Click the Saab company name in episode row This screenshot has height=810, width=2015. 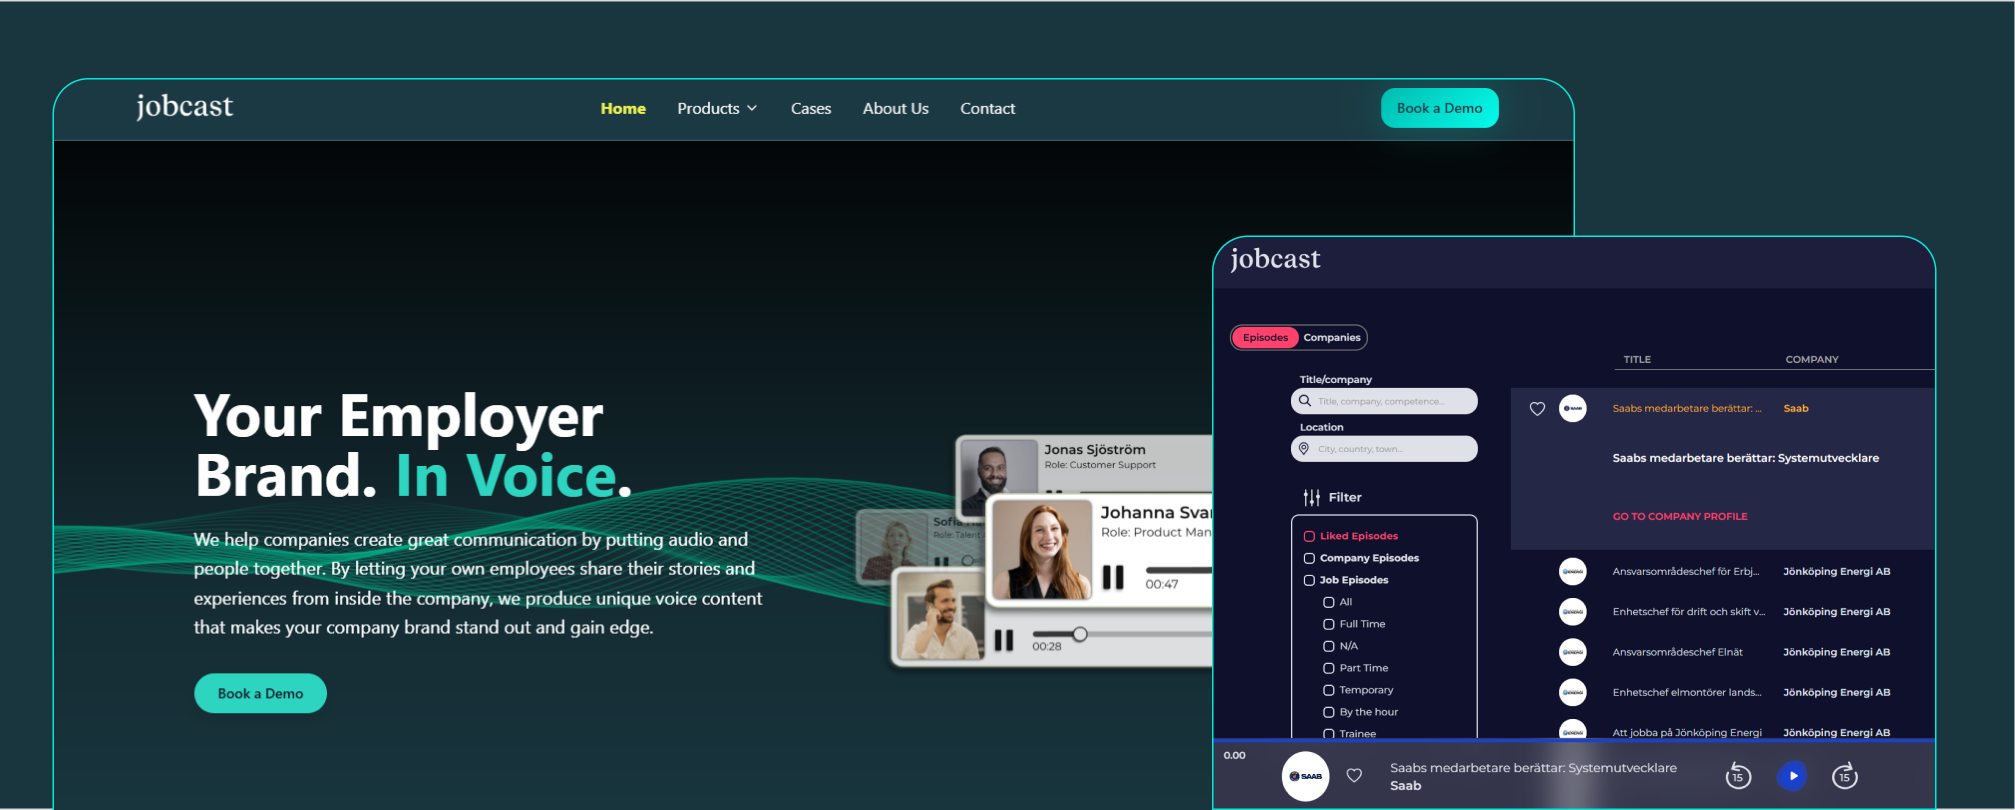(x=1796, y=408)
